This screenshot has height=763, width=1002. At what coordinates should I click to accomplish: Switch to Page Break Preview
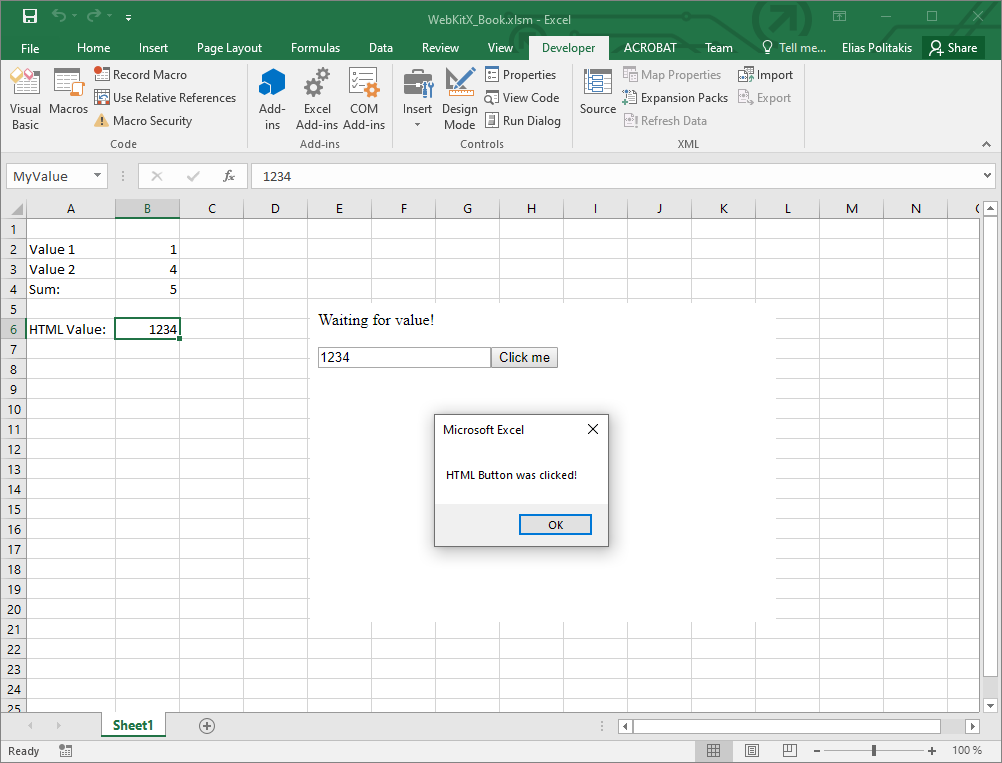pos(790,750)
